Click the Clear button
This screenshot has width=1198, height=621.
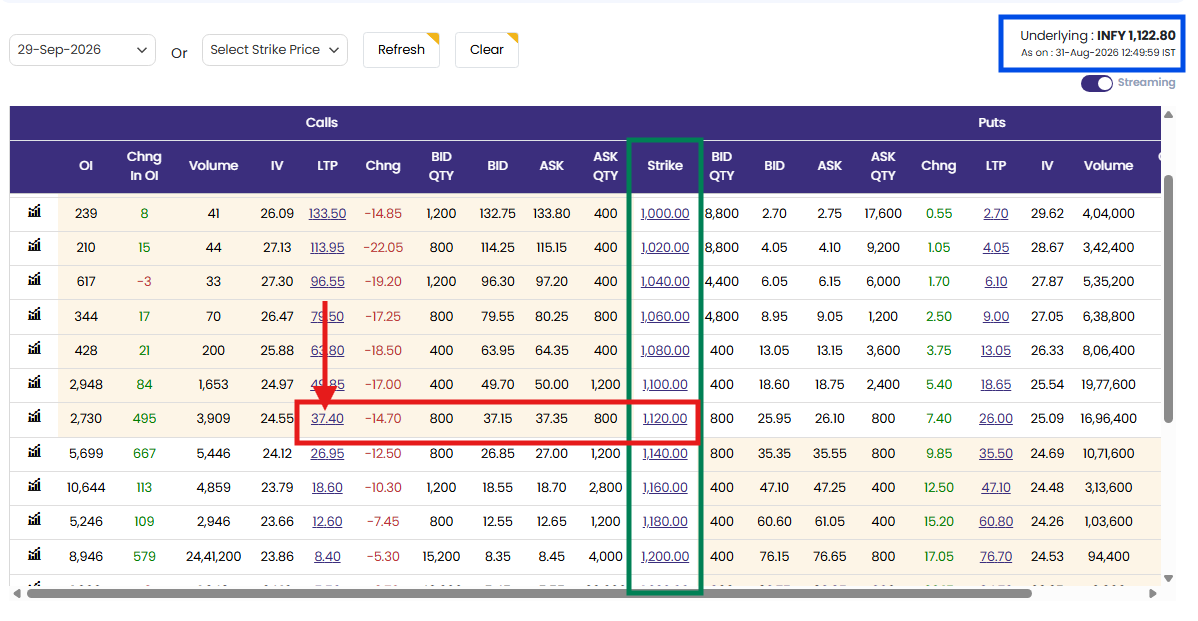(x=487, y=50)
